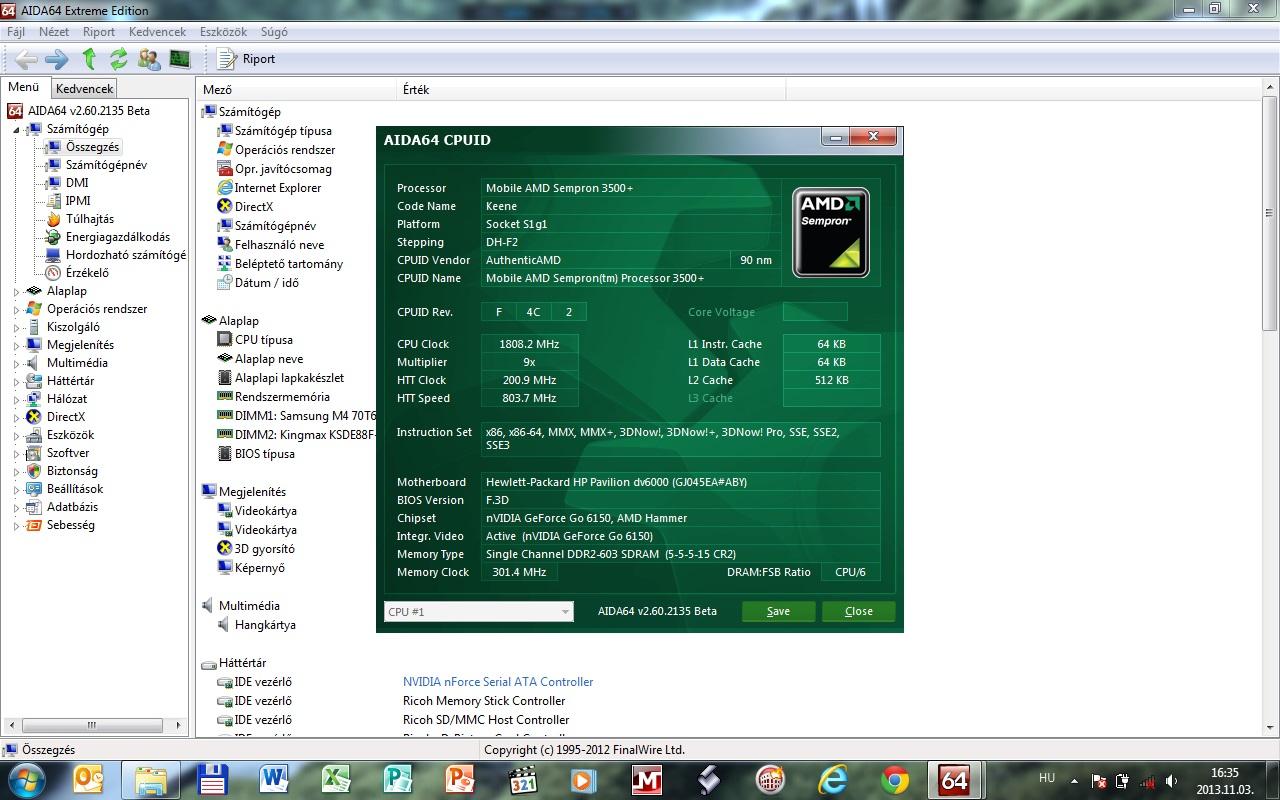Expand the Szoftver tree node
Screen dimensions: 1280x800
point(17,454)
